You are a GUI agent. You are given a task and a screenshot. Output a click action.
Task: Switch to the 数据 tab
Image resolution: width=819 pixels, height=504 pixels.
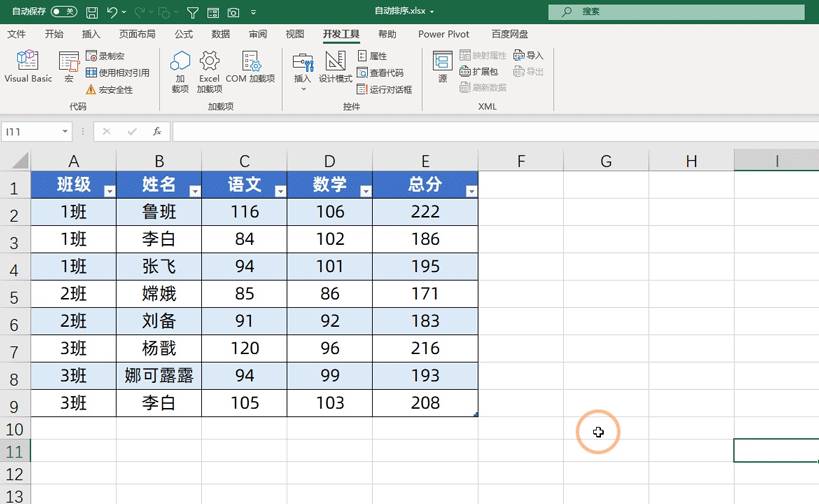click(220, 34)
